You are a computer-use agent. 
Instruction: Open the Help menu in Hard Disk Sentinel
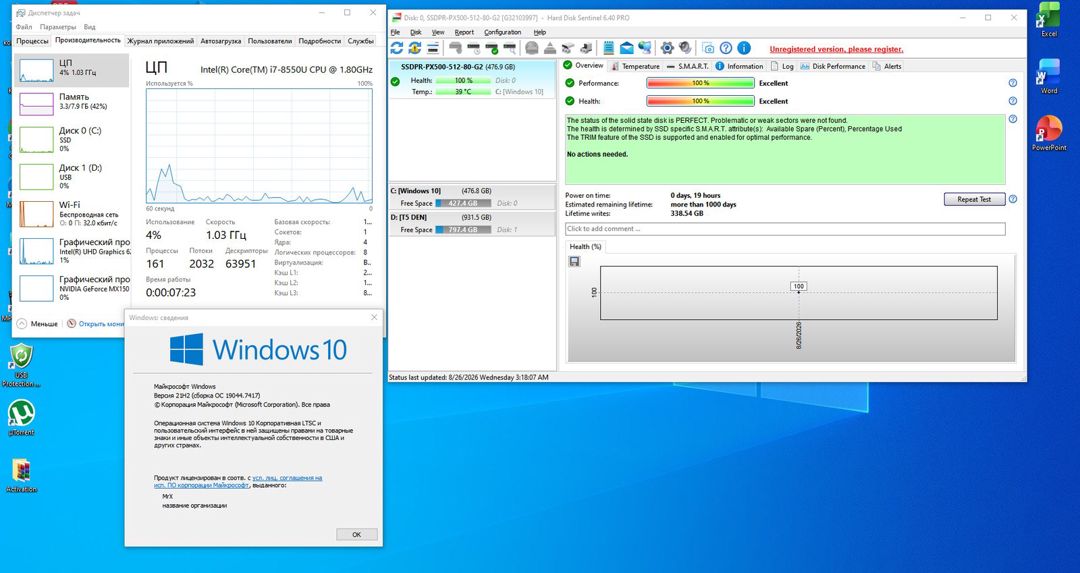tap(540, 32)
